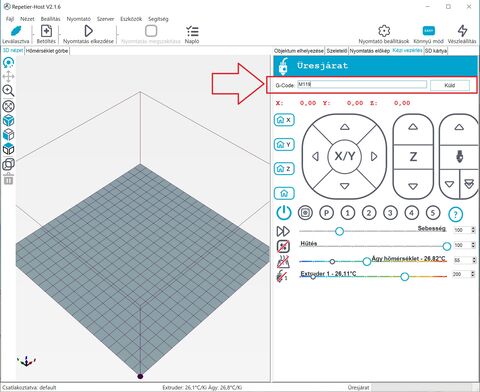Fit objects to view icon
The height and width of the screenshot is (392, 480).
[x=8, y=106]
